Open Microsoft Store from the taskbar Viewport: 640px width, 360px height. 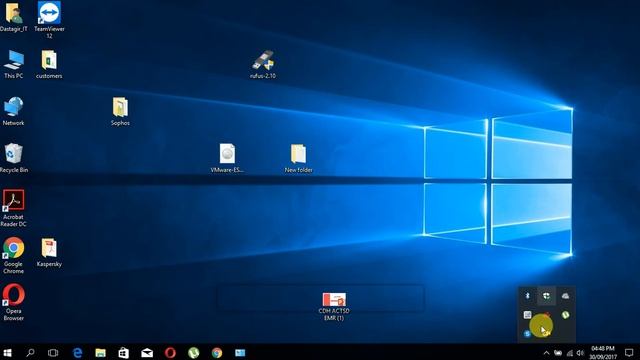124,353
